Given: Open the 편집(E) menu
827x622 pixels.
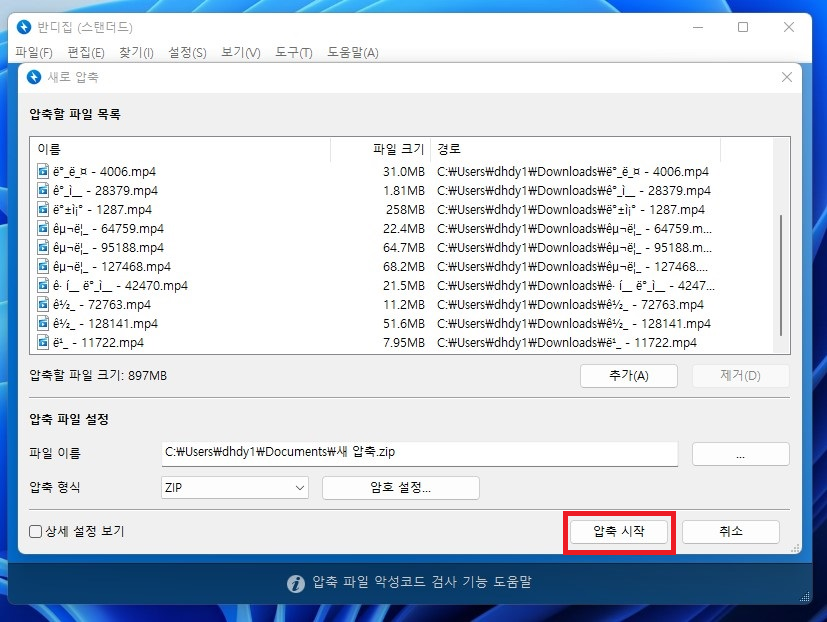Looking at the screenshot, I should [x=86, y=52].
